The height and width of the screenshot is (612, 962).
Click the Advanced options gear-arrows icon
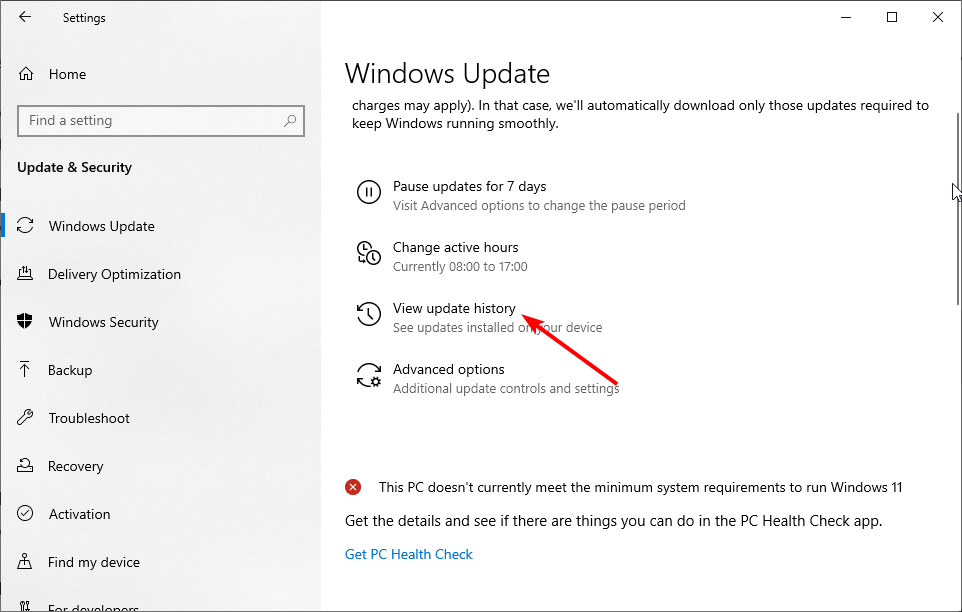pyautogui.click(x=369, y=375)
